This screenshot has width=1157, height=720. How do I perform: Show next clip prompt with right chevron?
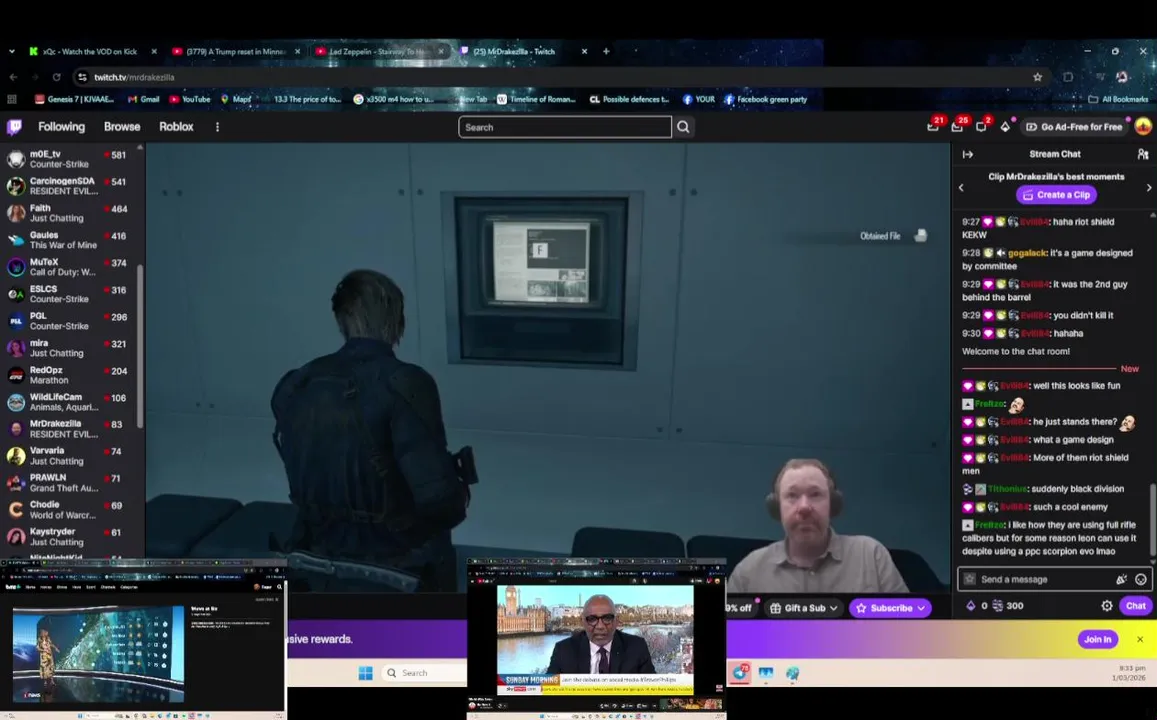click(x=1149, y=187)
